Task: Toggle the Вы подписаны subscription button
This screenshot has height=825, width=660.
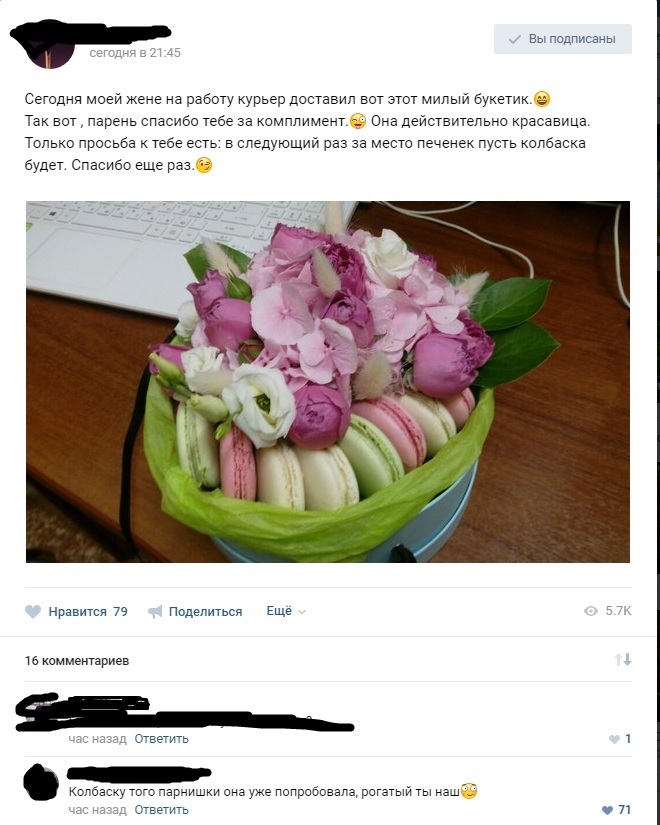Action: 563,39
